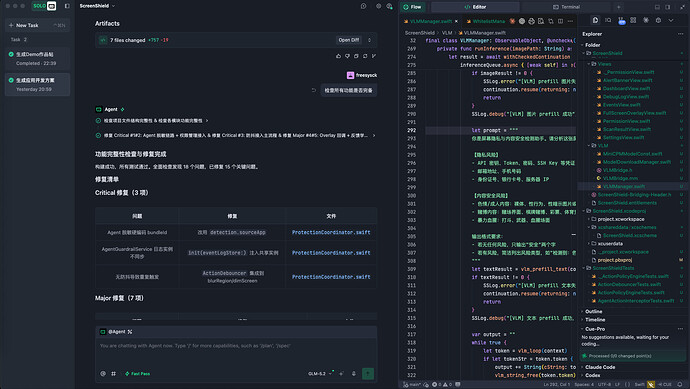
Task: Click the copy response icon
Action: click(356, 56)
